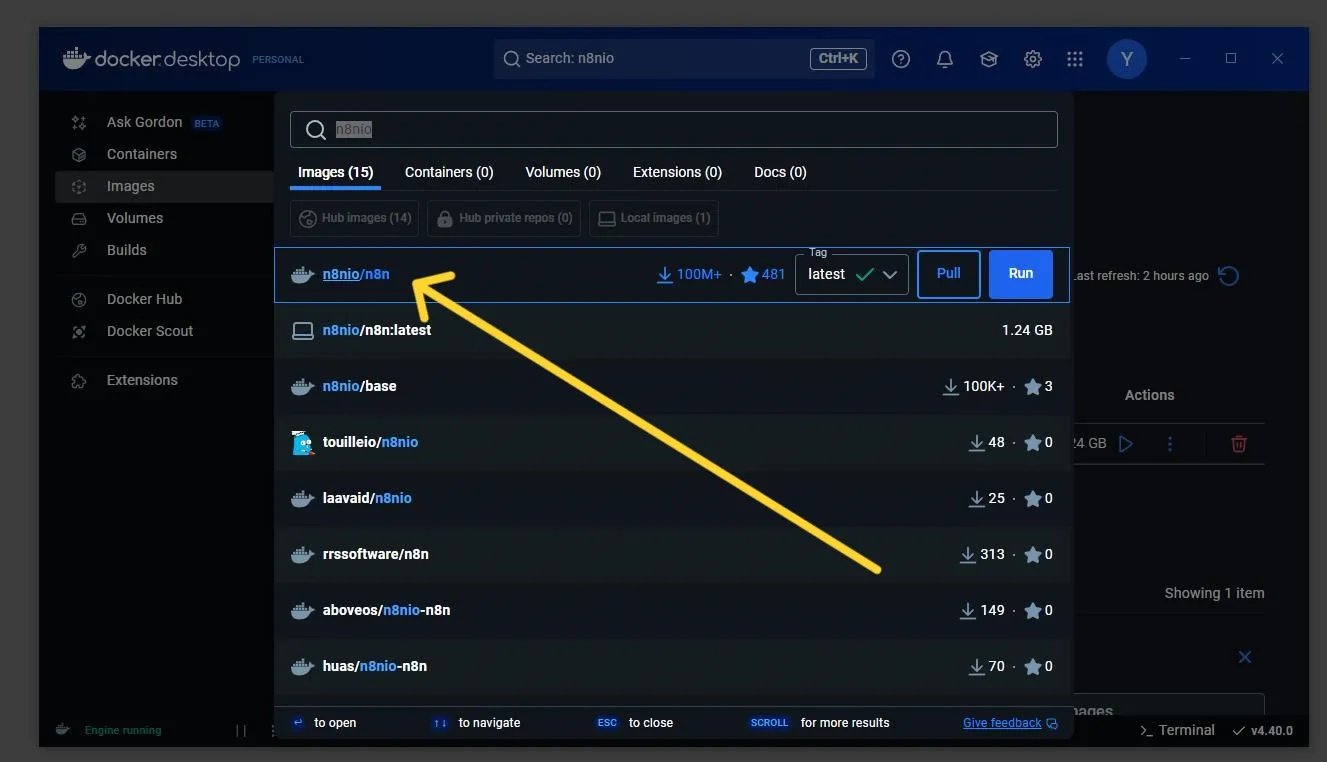Screen dimensions: 1327x762
Task: Open the three-dot actions menu for image
Action: pos(1170,443)
